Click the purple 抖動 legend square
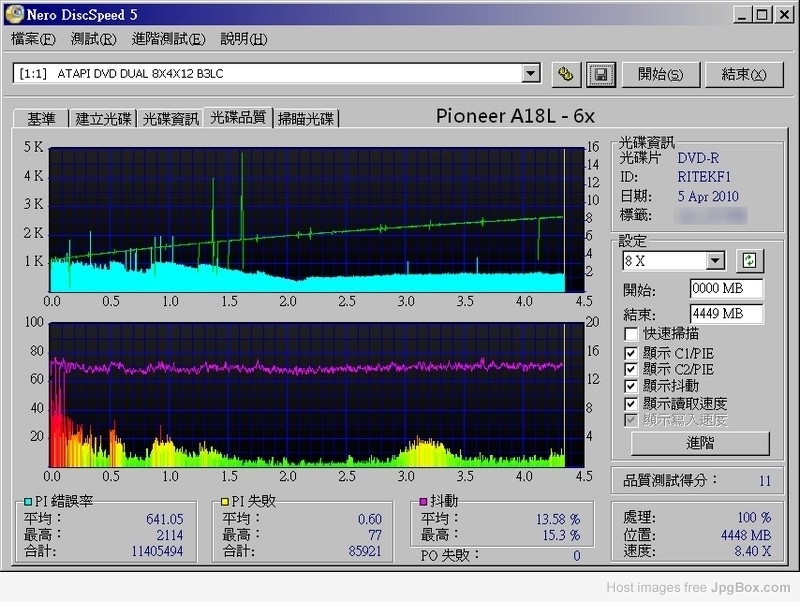Screen dimensions: 800x602 coord(425,500)
